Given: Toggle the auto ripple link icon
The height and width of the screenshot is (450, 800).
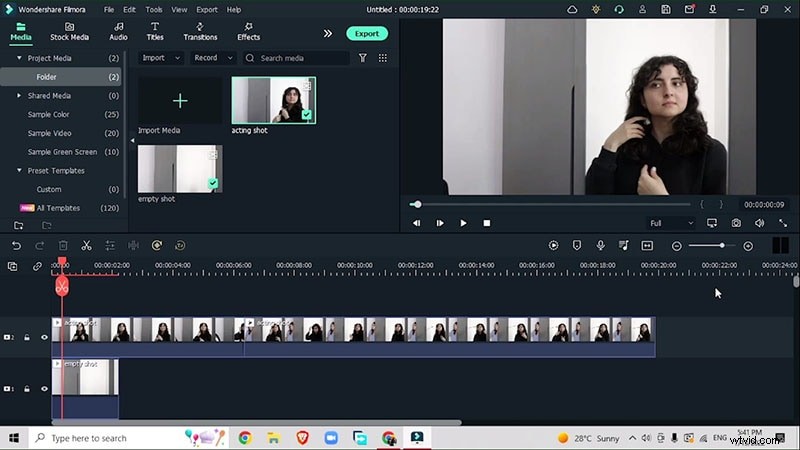Looking at the screenshot, I should pos(37,266).
